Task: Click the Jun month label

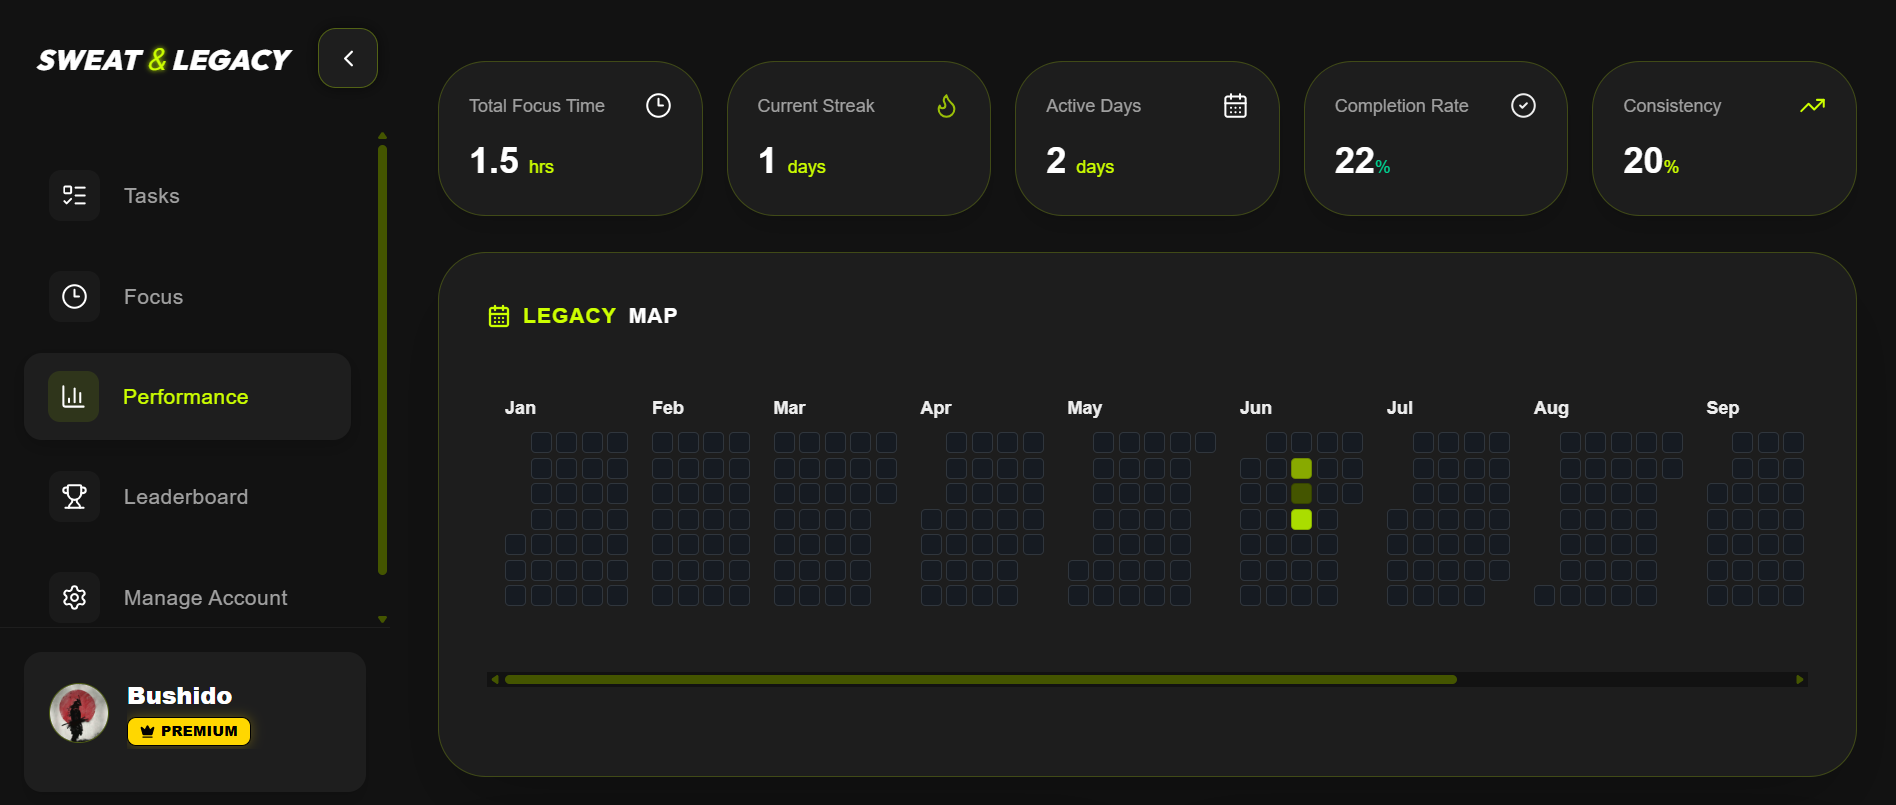Action: [1256, 408]
